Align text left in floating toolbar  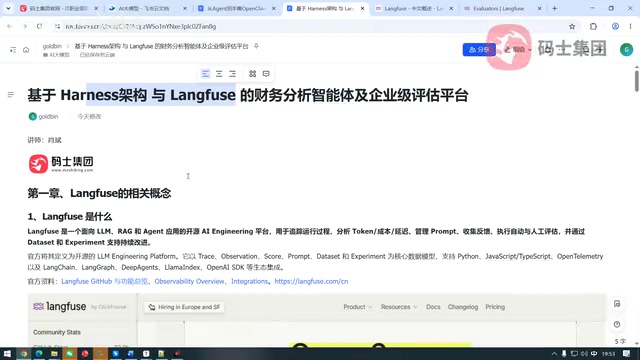[x=205, y=74]
